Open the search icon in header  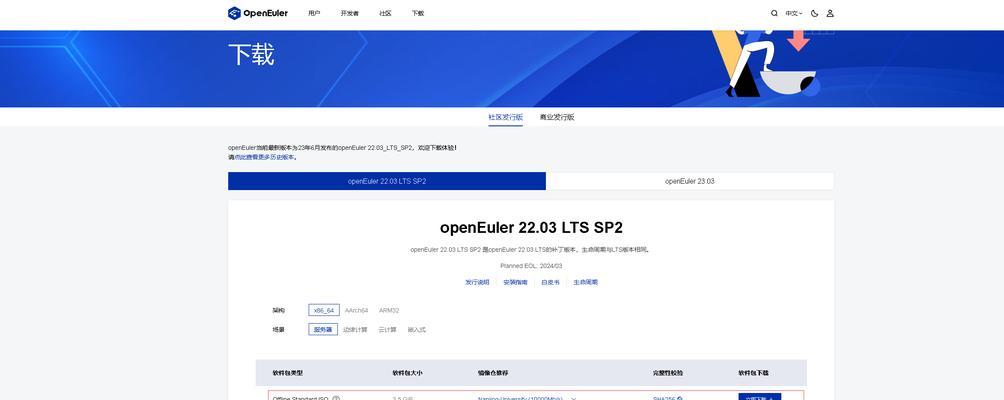[774, 13]
